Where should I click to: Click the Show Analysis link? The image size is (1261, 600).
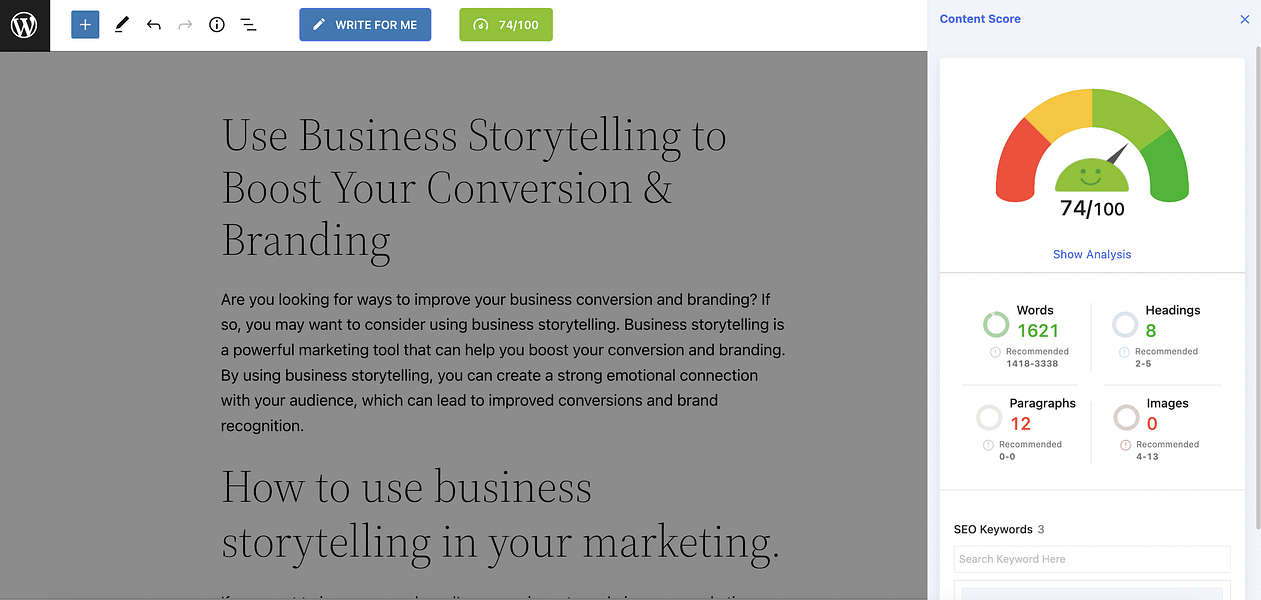click(x=1092, y=254)
